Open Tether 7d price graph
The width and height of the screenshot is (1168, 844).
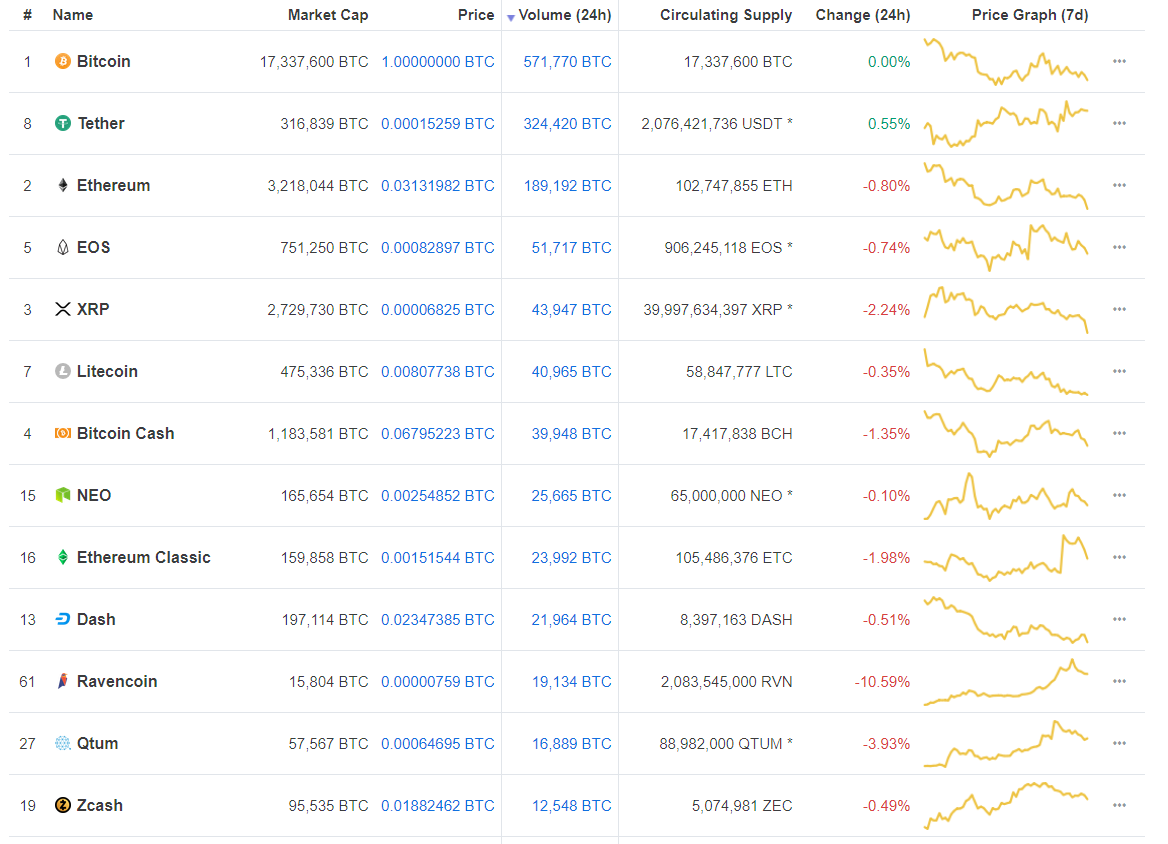(x=1006, y=123)
